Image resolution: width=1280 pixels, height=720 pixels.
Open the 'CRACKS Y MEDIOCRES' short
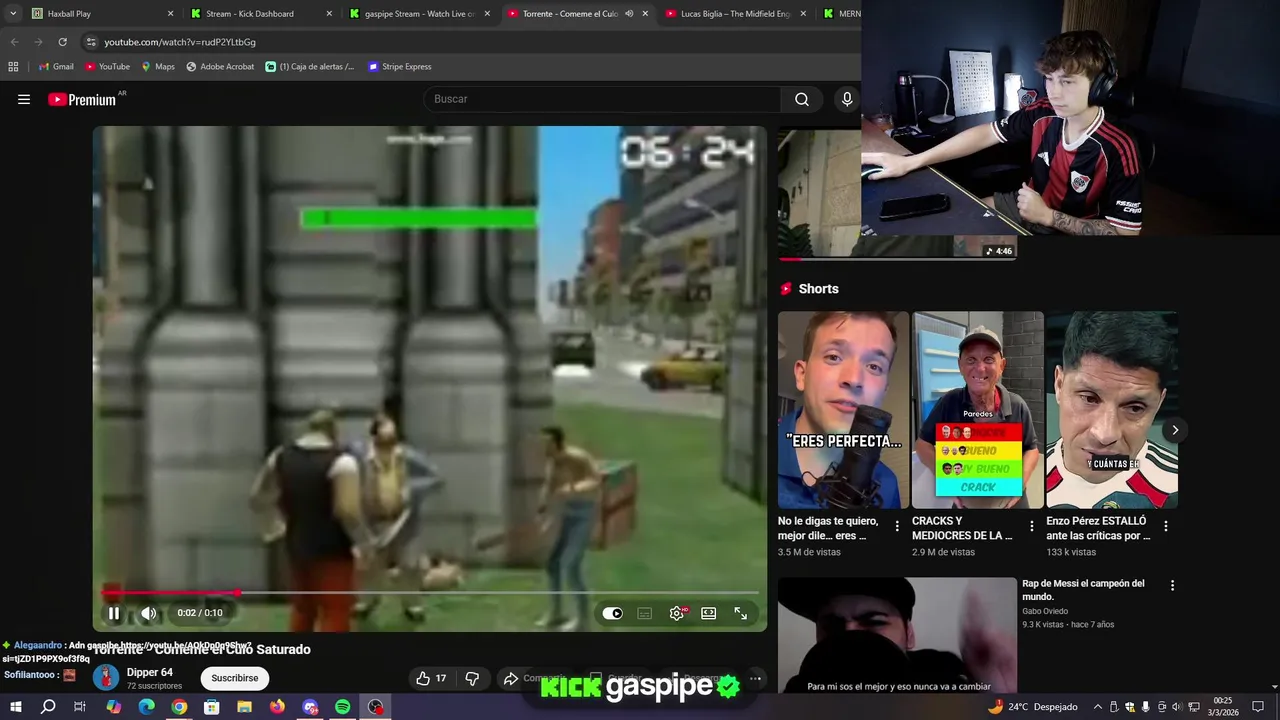977,410
